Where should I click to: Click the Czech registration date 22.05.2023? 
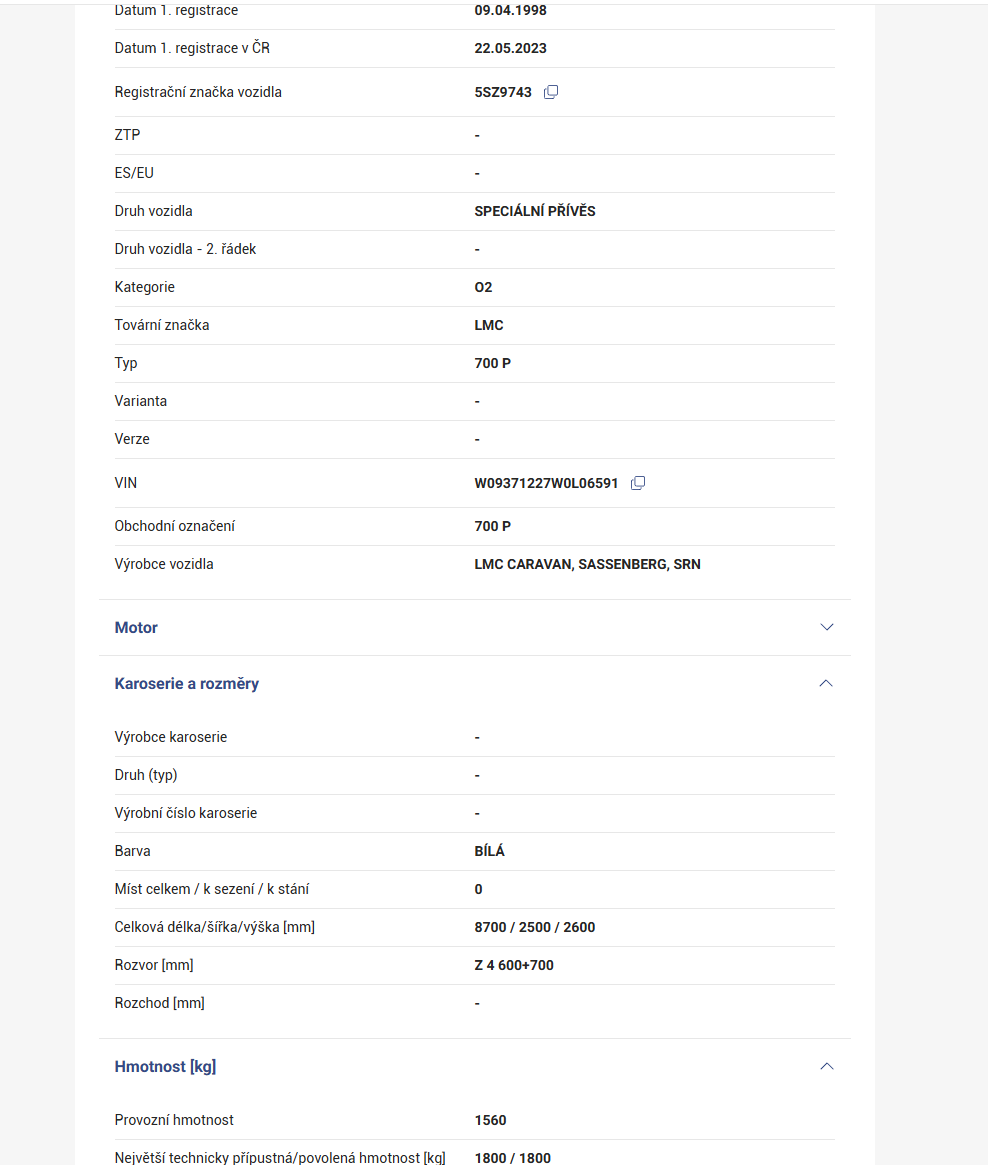510,49
